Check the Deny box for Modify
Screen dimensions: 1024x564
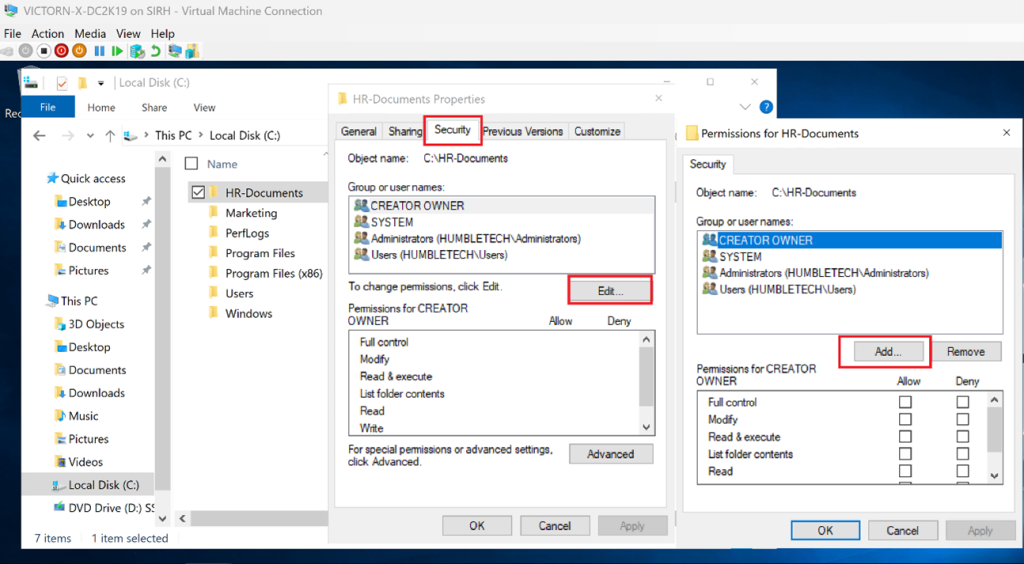962,420
